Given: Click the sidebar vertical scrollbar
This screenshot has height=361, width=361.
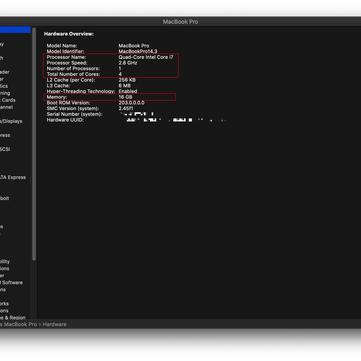Looking at the screenshot, I should click(x=34, y=143).
